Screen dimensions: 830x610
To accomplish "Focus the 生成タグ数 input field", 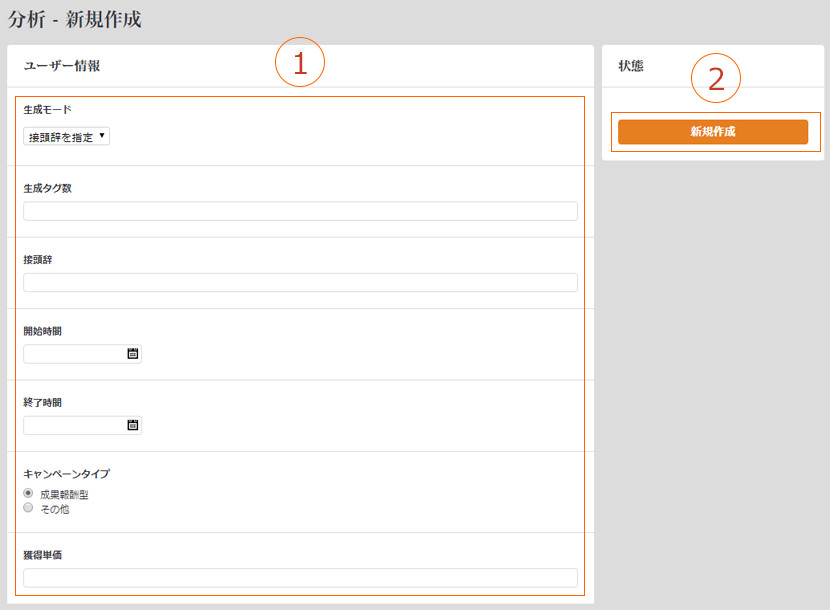I will click(x=300, y=211).
